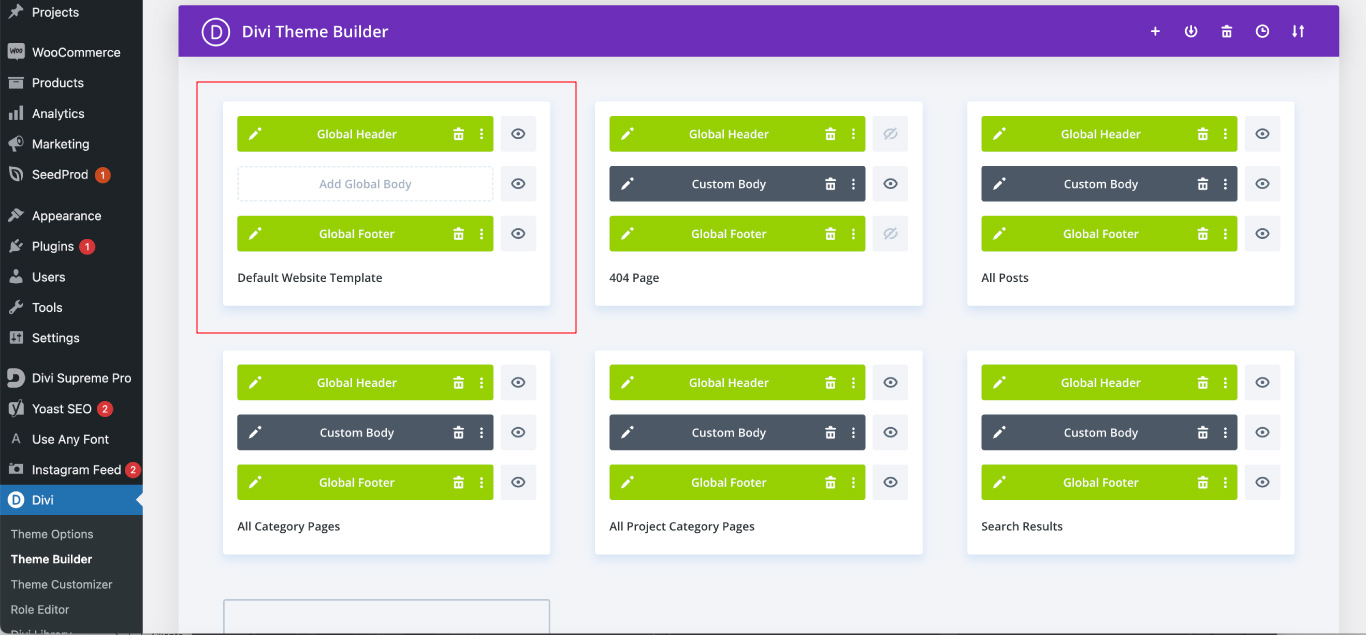Screen dimensions: 1366x635
Task: Open Use Any Font in the sidebar
Action: coord(71,439)
